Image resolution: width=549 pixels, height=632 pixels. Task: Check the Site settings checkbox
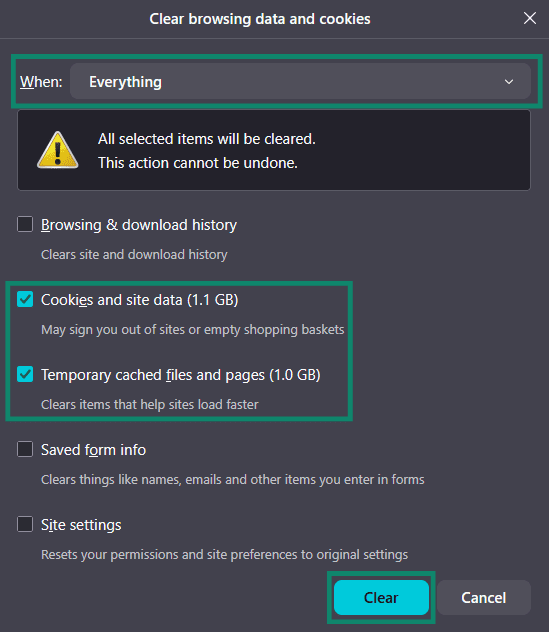25,524
